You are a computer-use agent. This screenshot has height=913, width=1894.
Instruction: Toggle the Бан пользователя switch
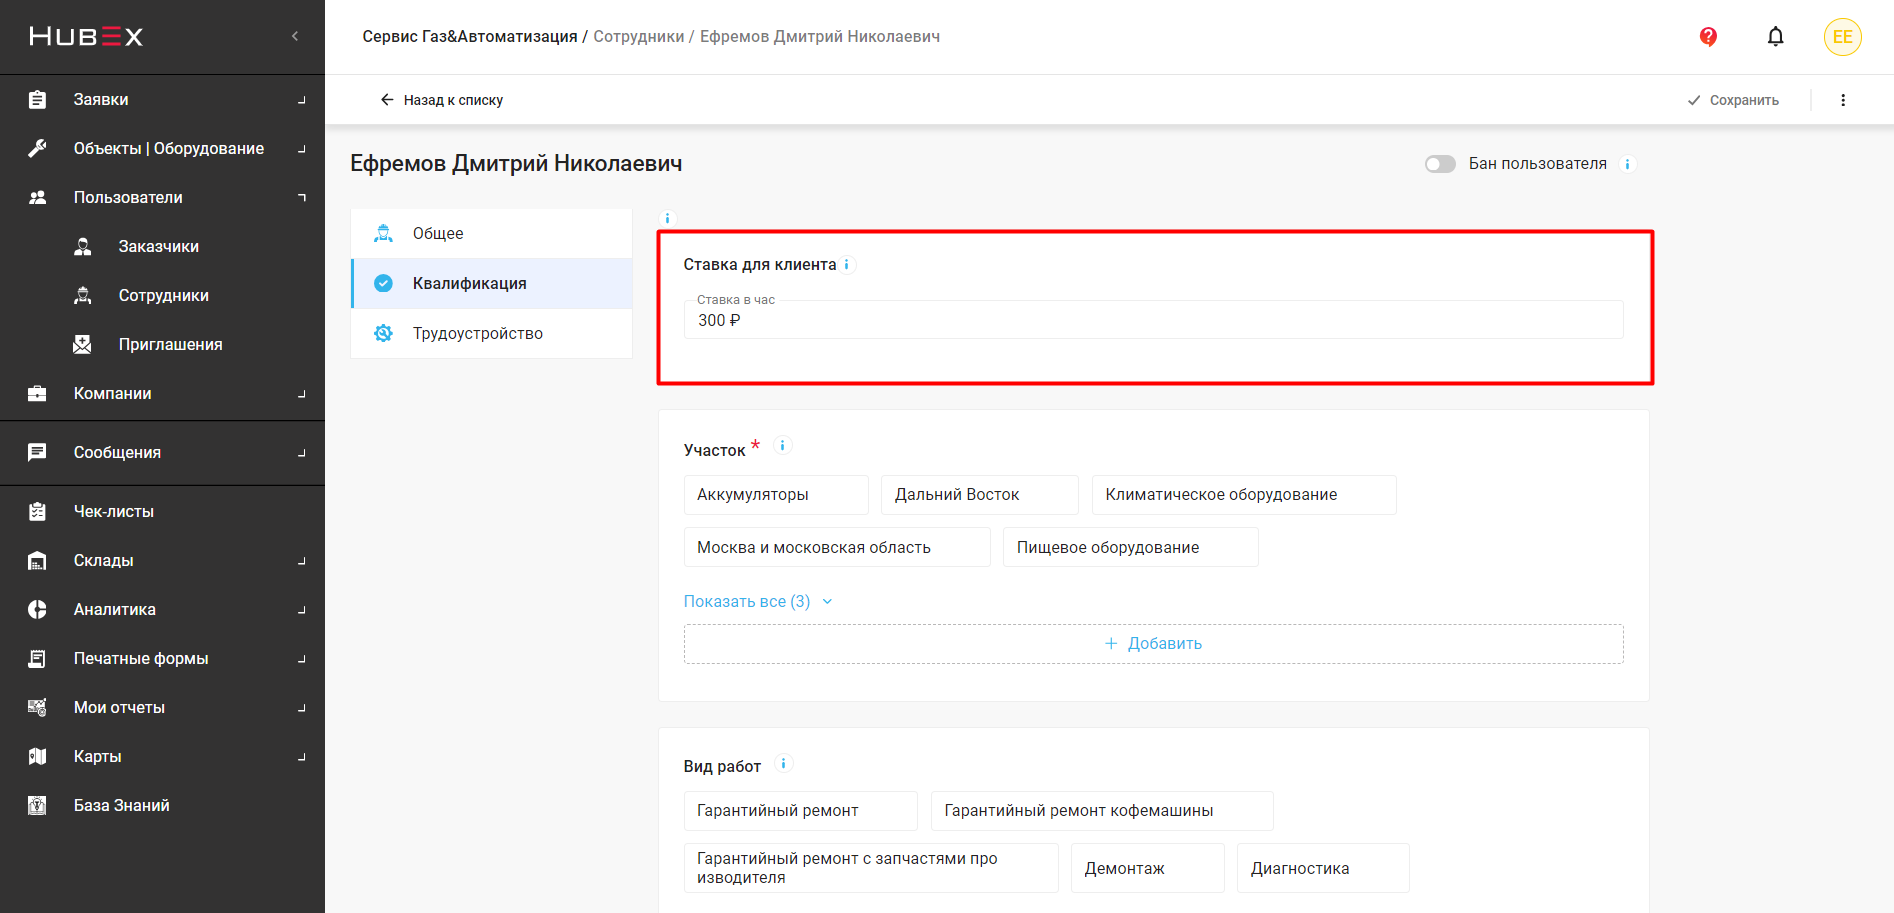point(1440,164)
